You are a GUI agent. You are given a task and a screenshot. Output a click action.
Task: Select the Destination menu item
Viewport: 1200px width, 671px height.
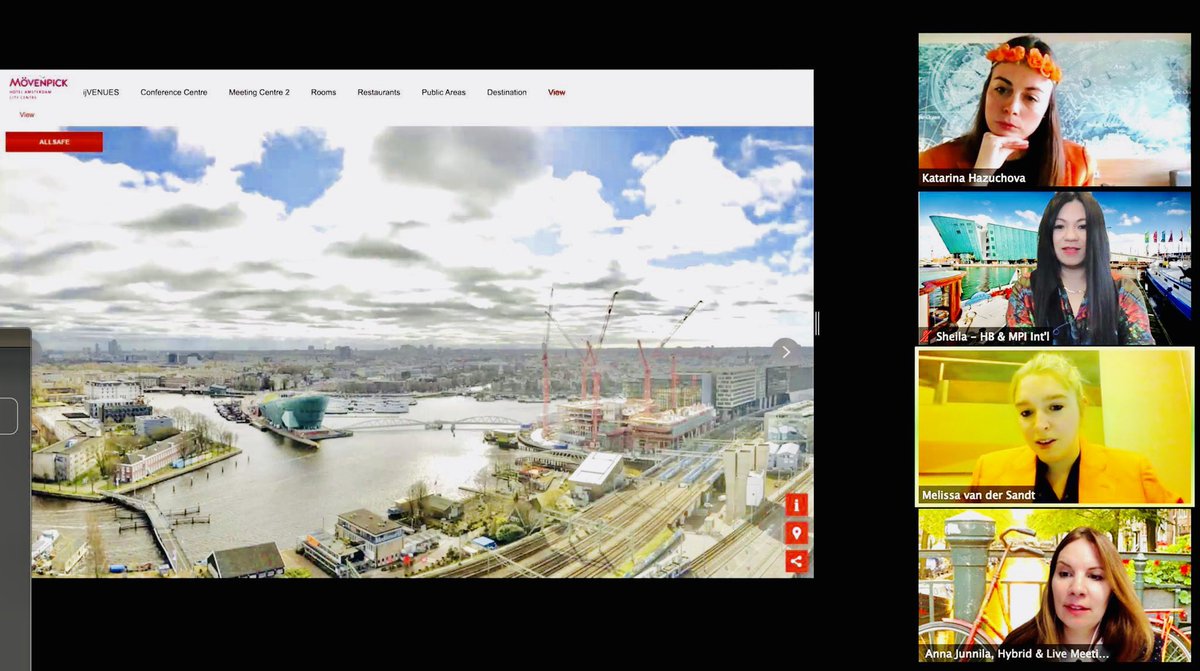click(x=507, y=92)
